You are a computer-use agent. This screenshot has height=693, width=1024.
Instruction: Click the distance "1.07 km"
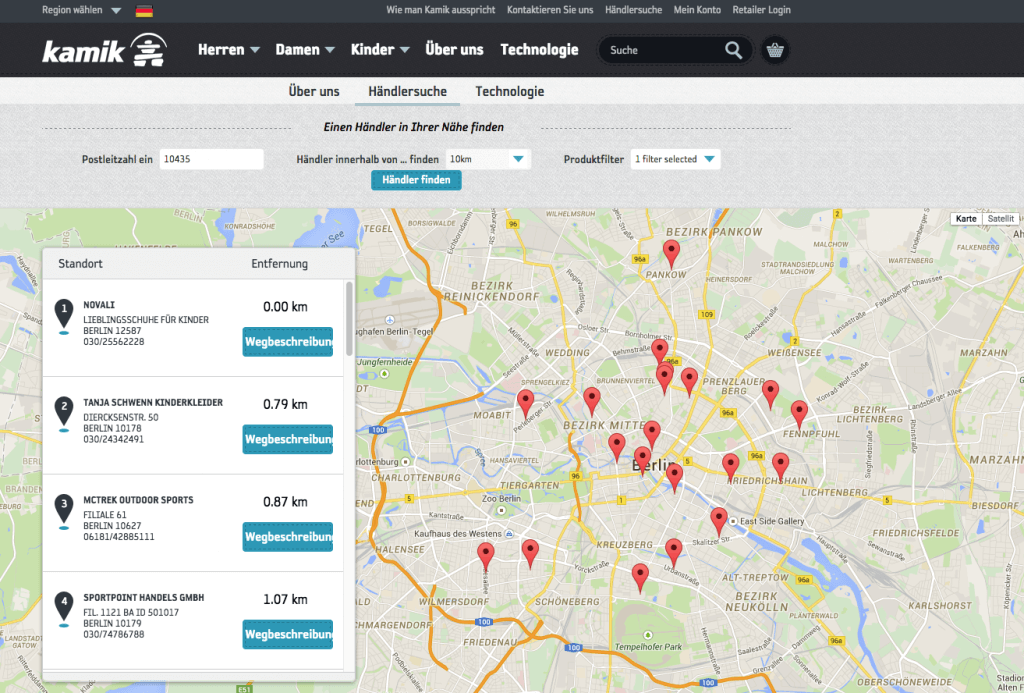285,600
